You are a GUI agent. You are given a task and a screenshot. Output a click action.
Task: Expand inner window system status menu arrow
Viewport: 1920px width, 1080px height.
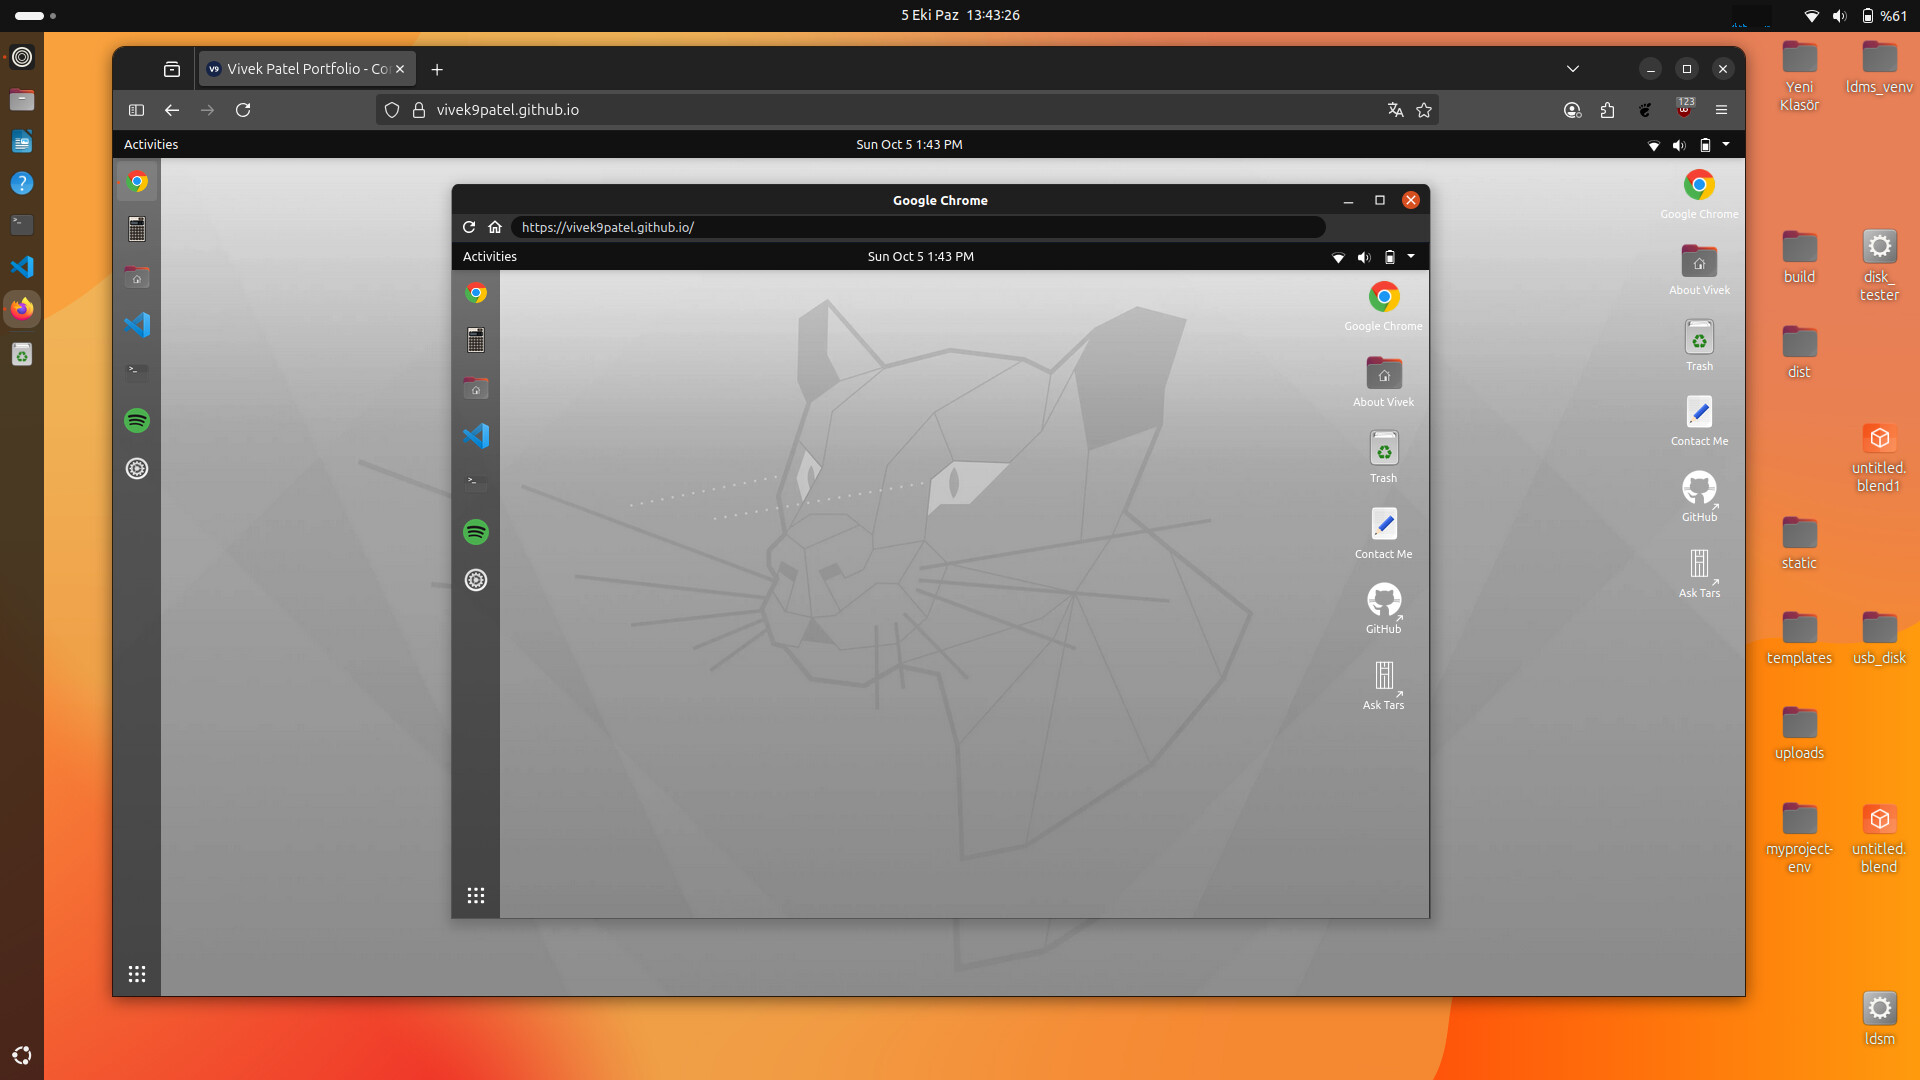coord(1411,256)
